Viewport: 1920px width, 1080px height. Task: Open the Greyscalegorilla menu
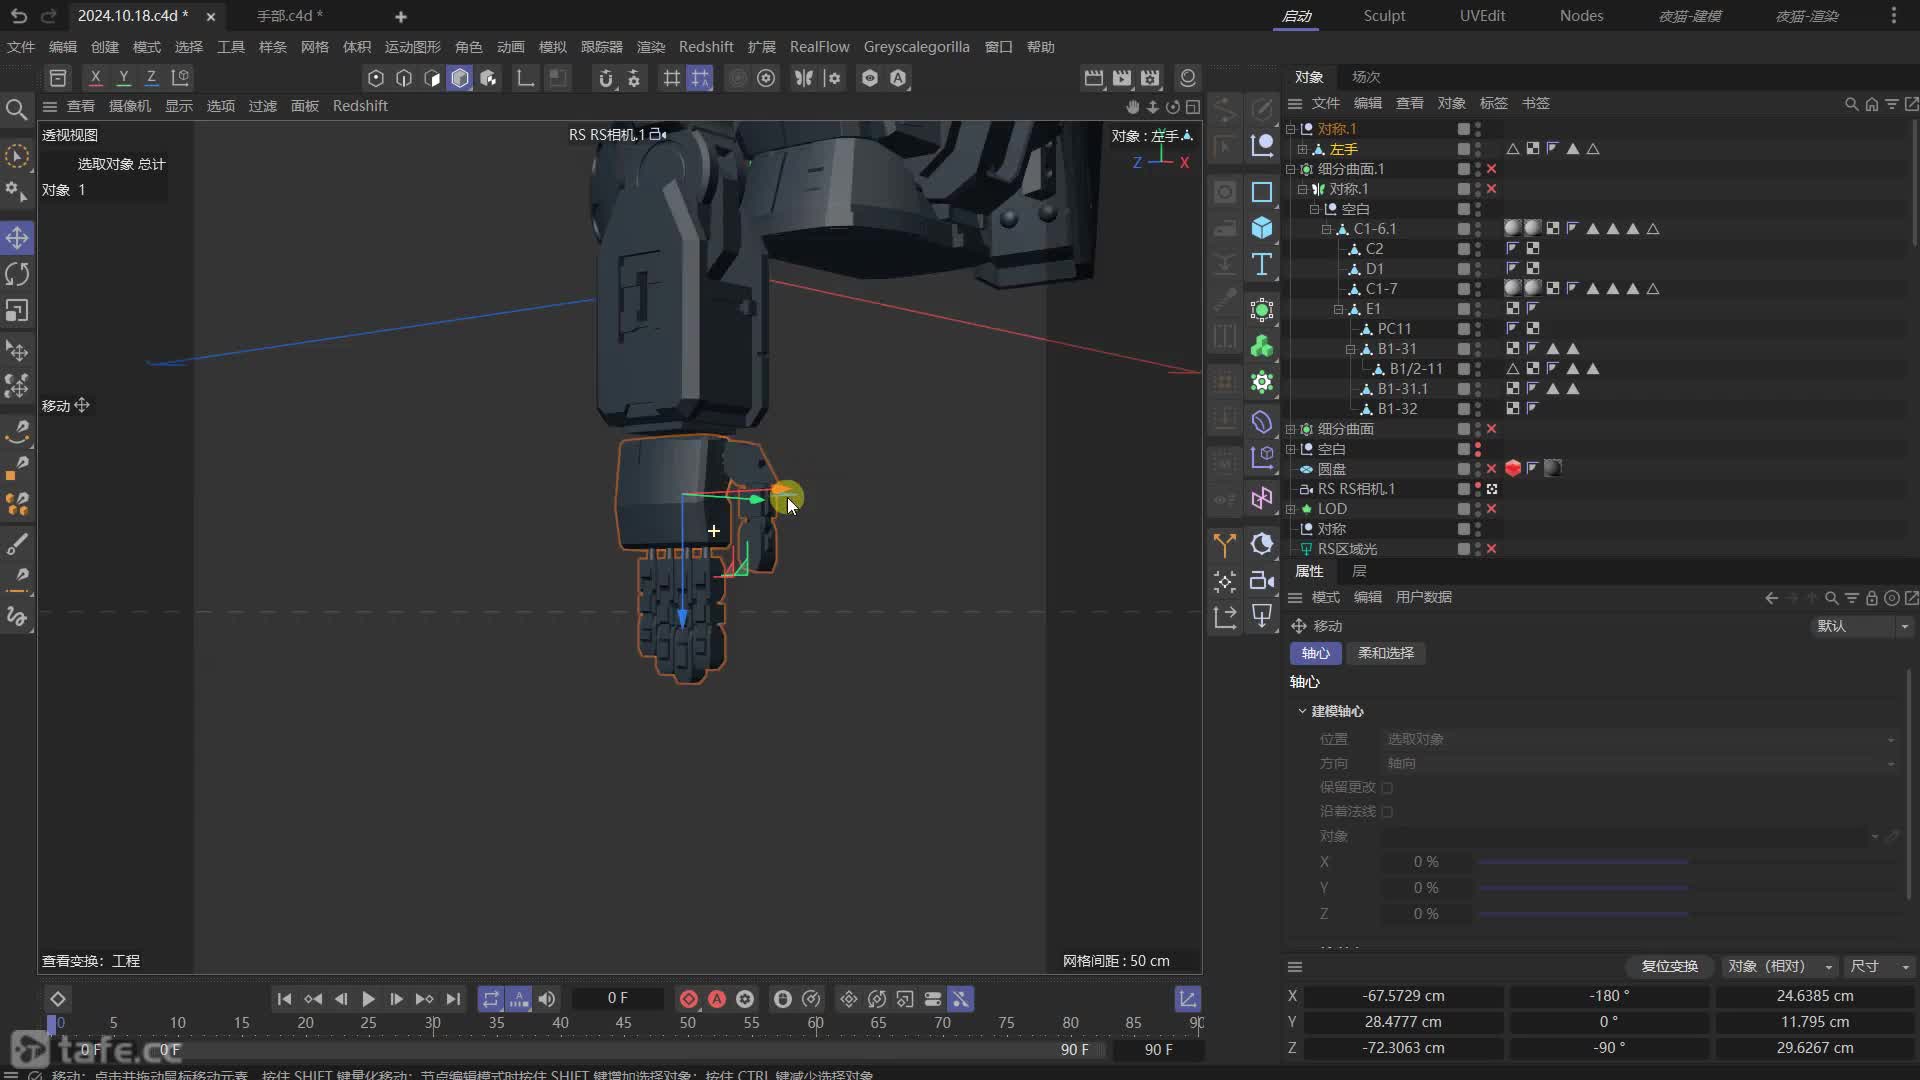(916, 47)
